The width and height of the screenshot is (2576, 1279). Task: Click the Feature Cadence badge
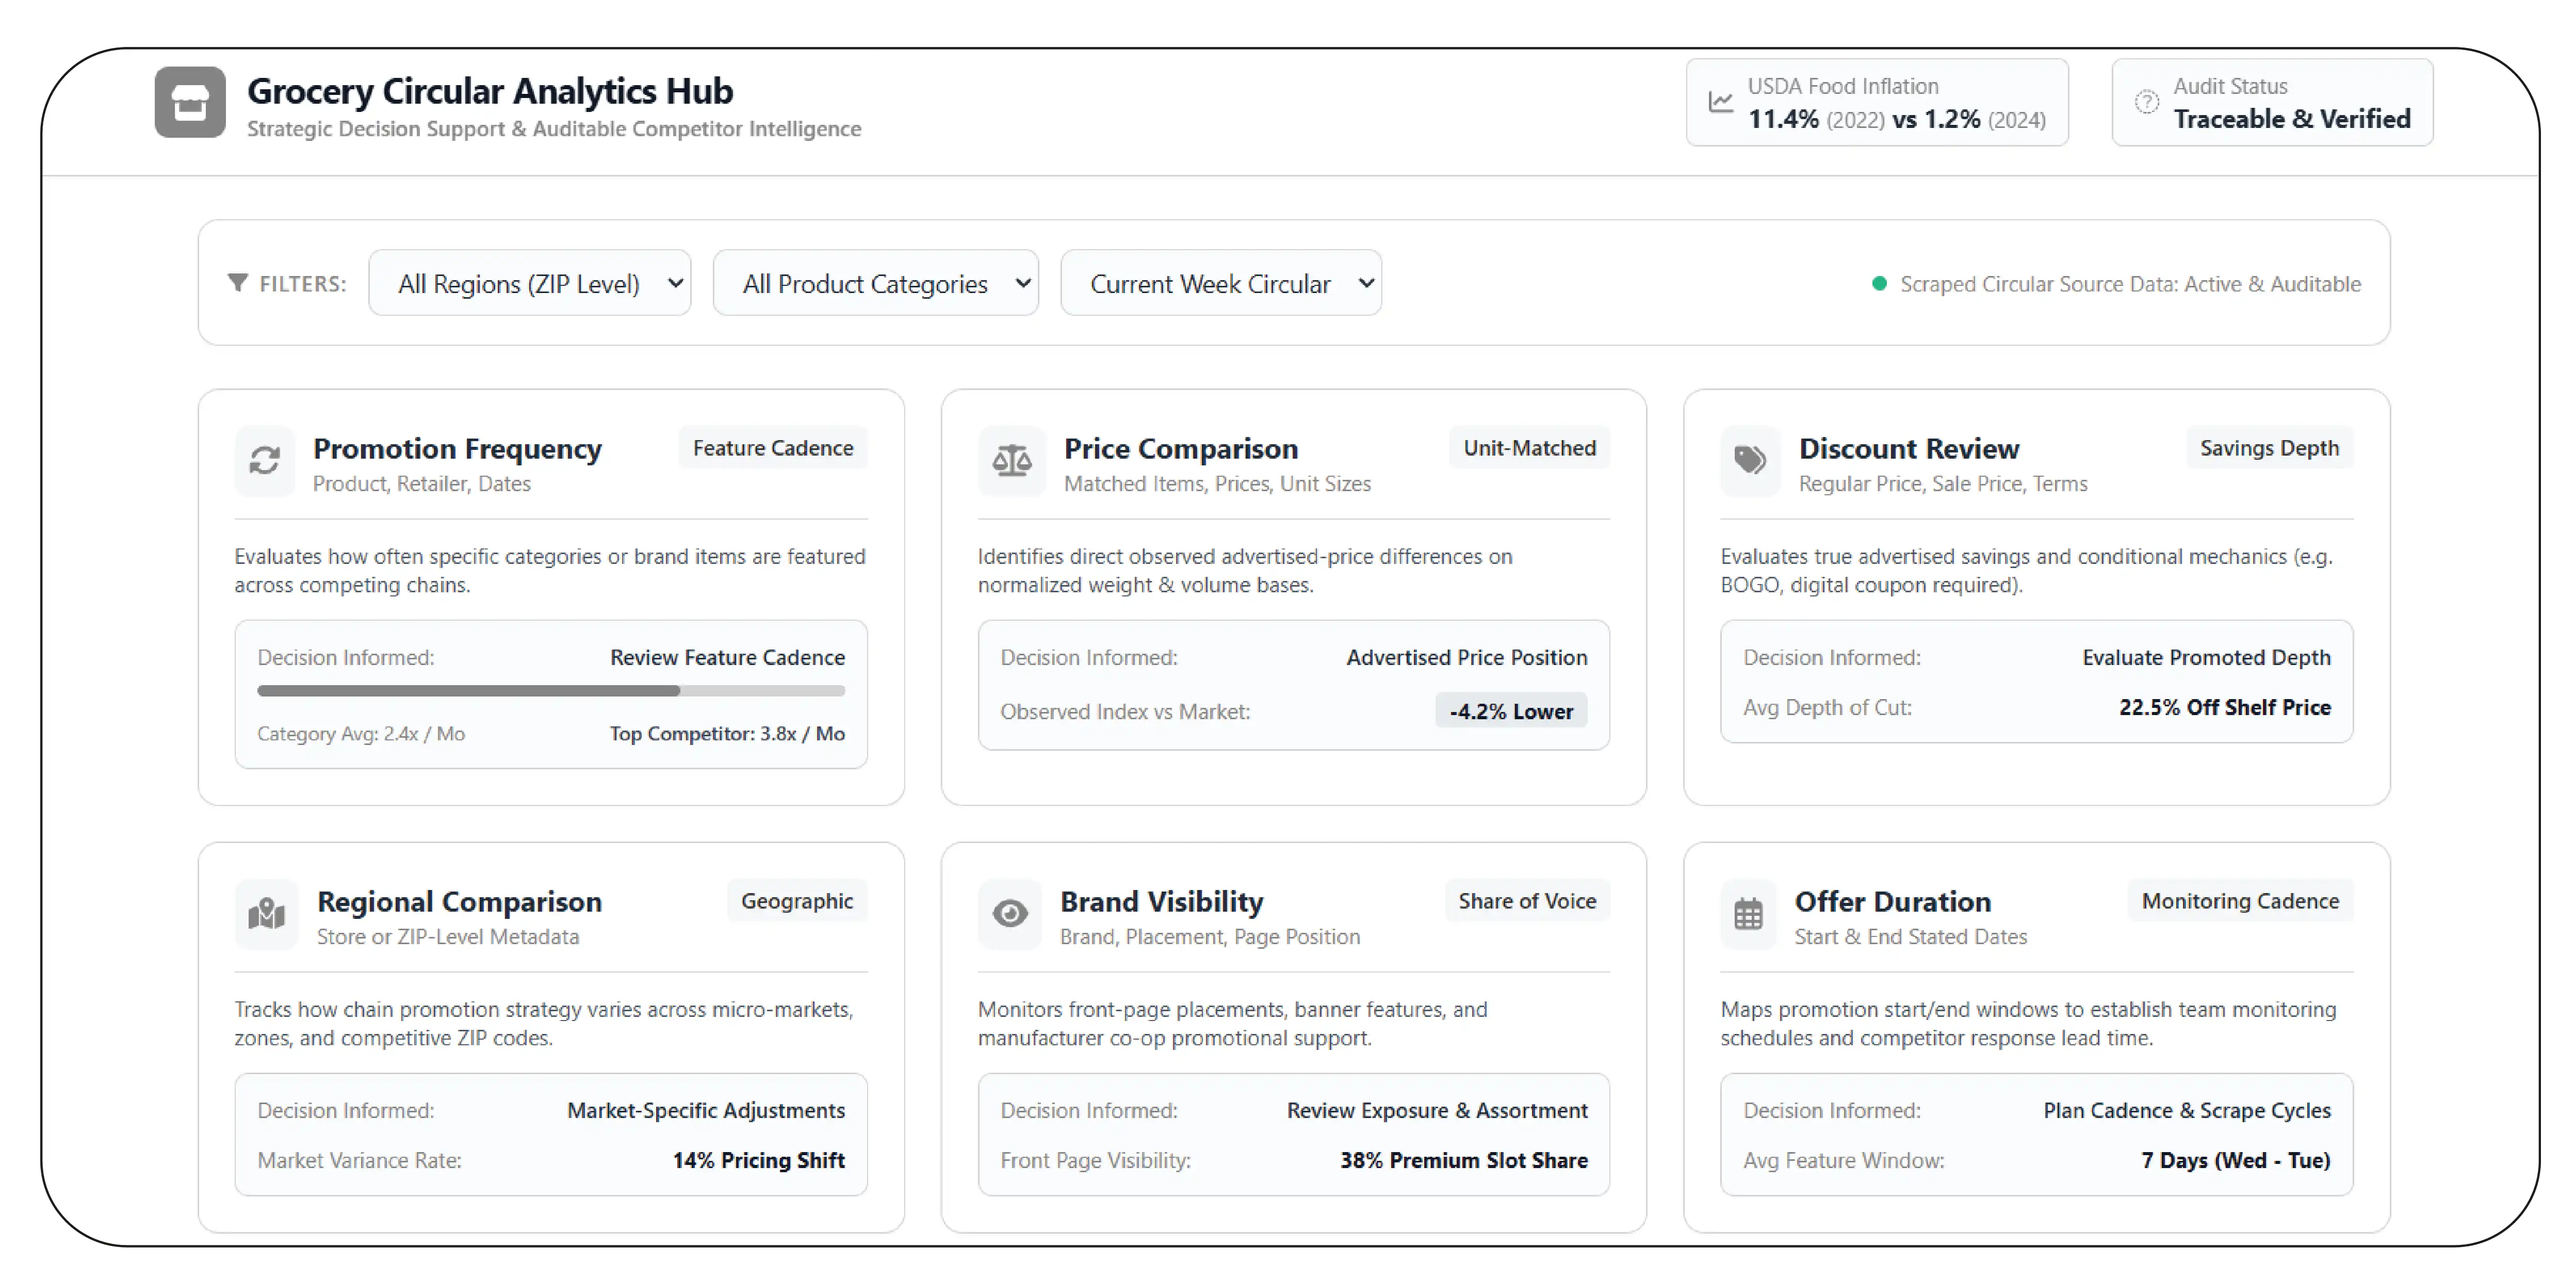tap(773, 448)
